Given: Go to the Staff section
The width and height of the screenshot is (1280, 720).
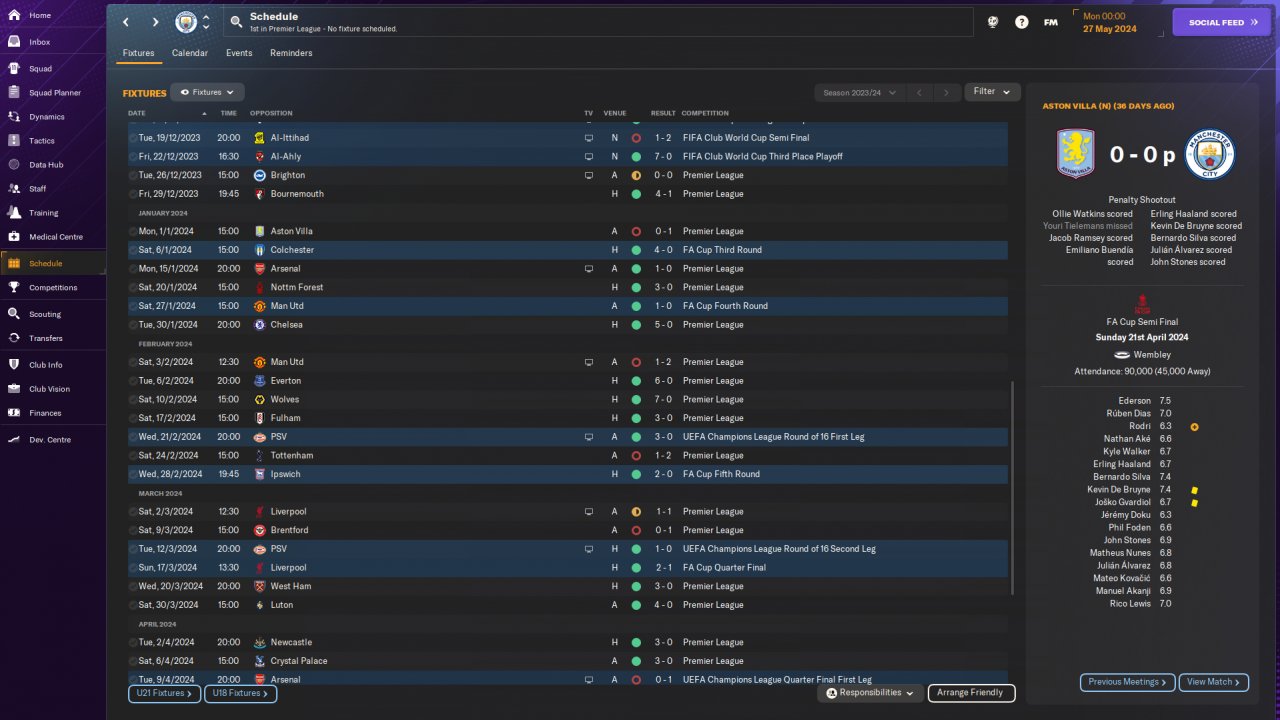Looking at the screenshot, I should 38,189.
